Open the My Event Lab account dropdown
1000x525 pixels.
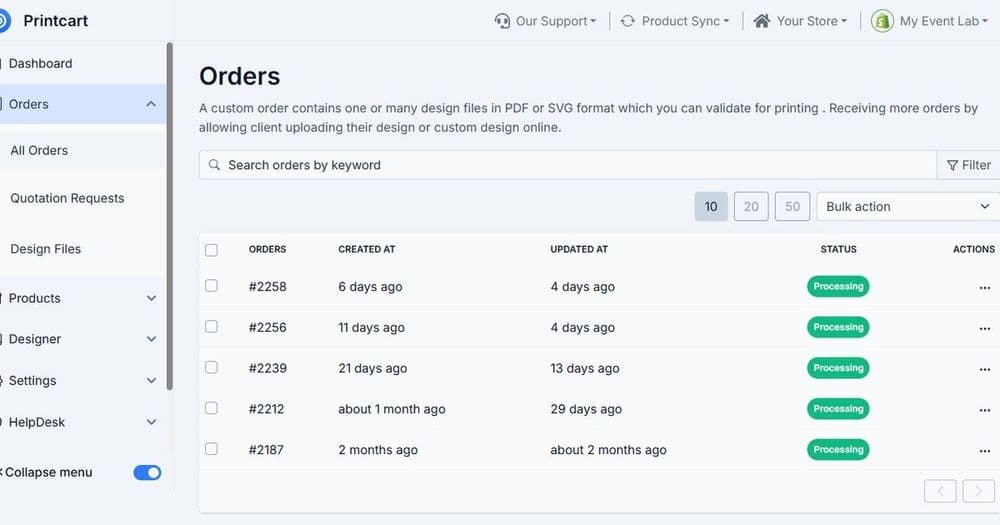click(930, 21)
